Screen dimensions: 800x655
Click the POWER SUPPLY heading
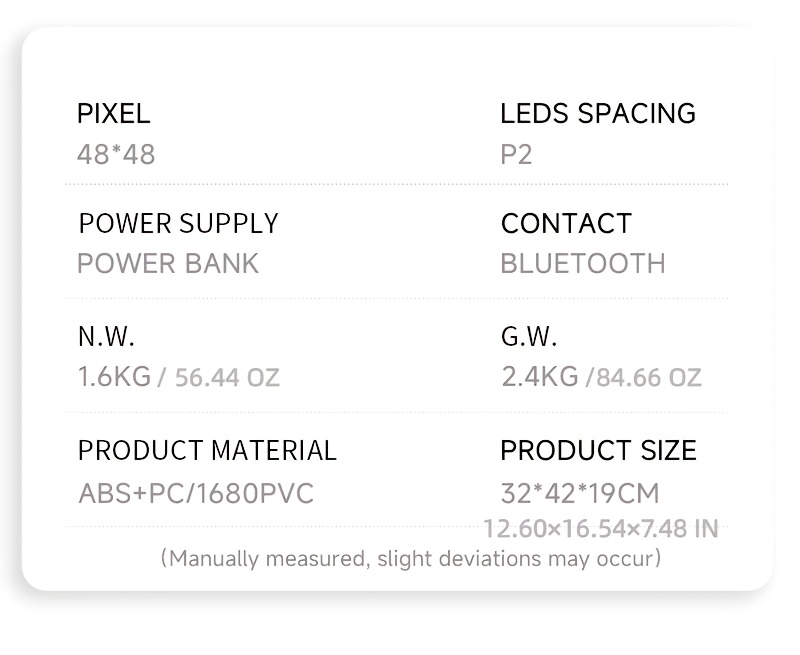point(178,223)
